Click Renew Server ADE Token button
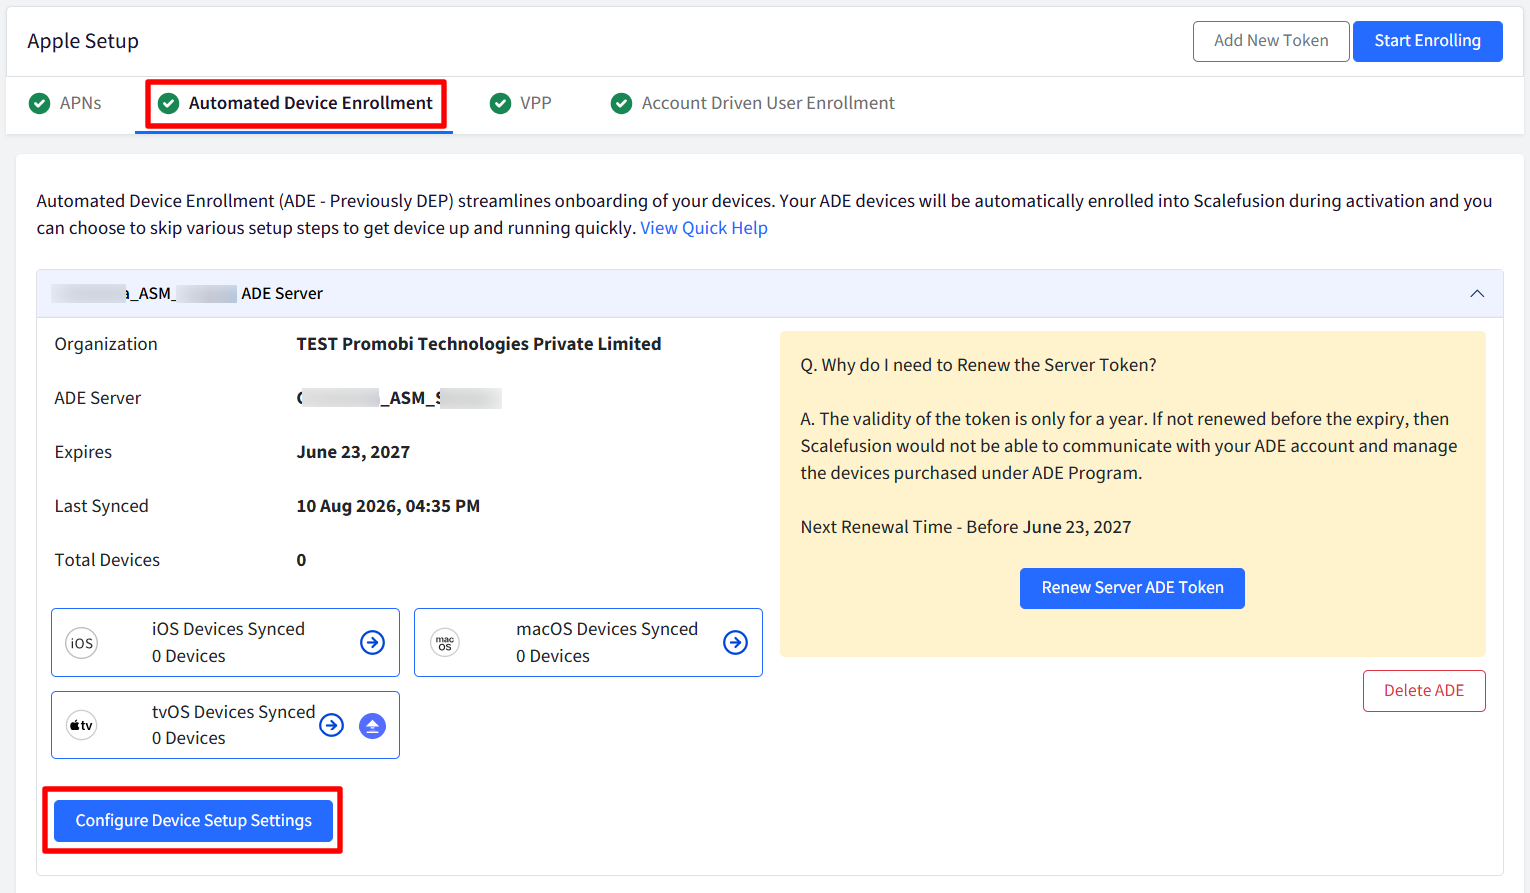The height and width of the screenshot is (893, 1530). tap(1132, 588)
